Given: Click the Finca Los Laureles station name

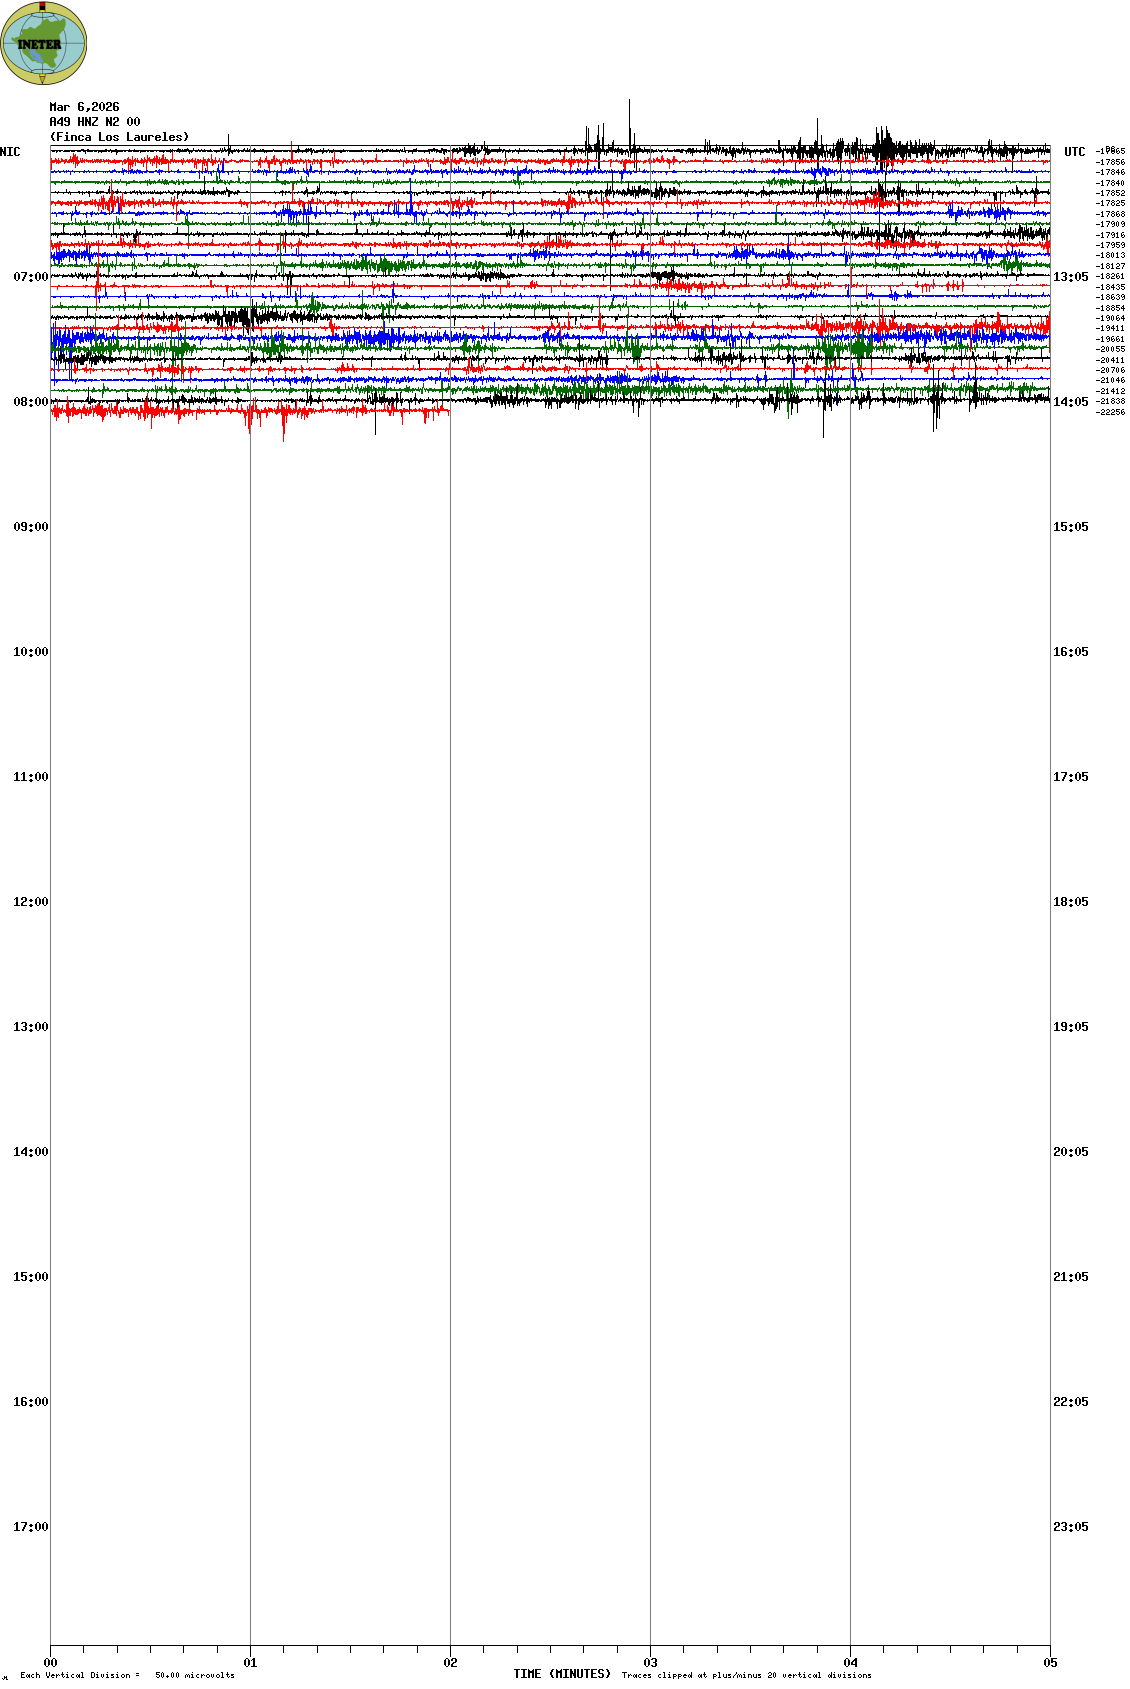Looking at the screenshot, I should pyautogui.click(x=119, y=137).
